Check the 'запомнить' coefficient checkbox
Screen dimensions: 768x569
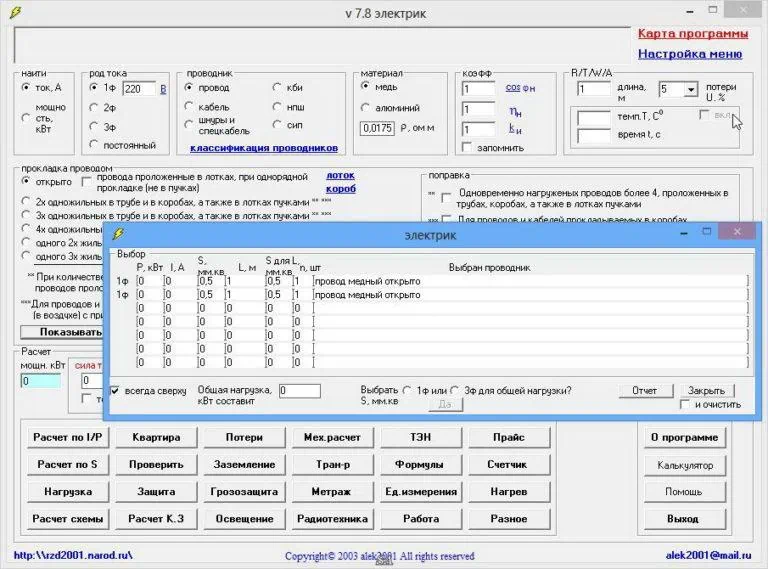(x=467, y=148)
